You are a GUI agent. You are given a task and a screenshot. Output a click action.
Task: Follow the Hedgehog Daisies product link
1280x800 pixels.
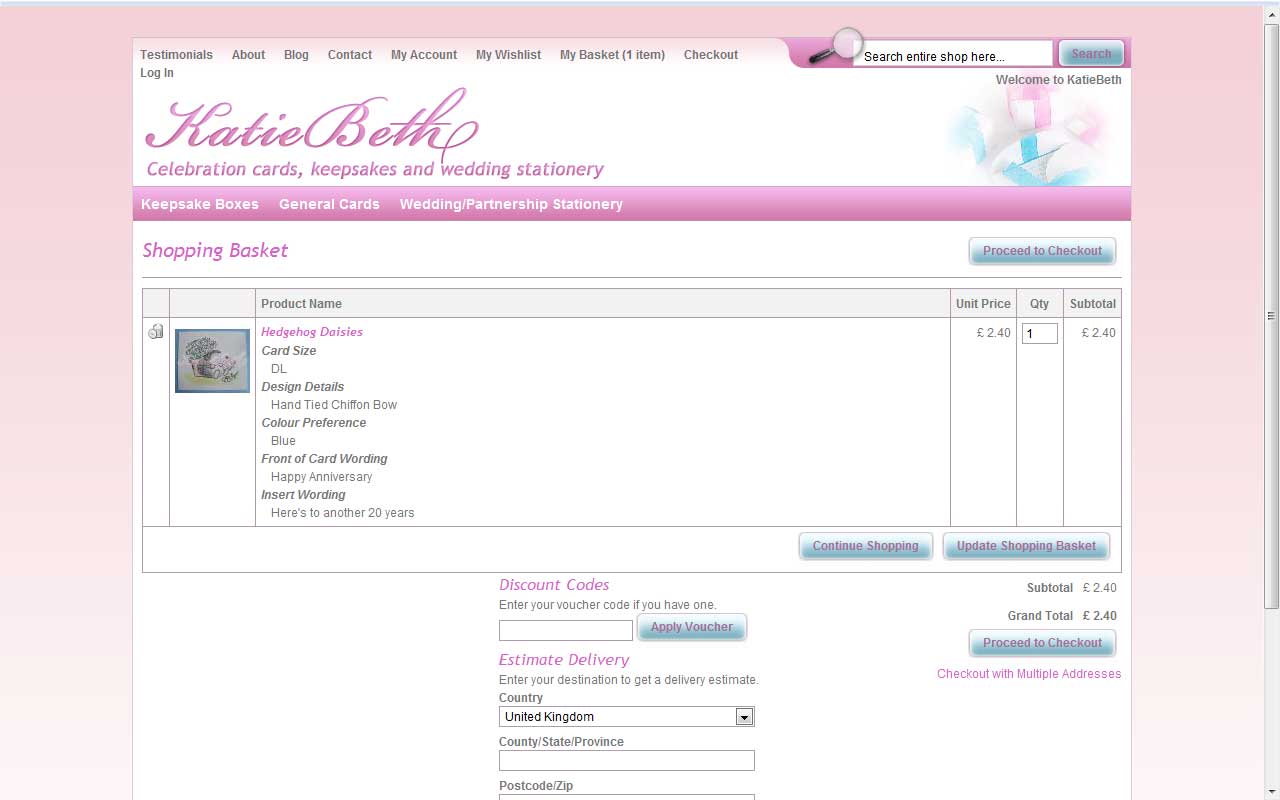[312, 332]
